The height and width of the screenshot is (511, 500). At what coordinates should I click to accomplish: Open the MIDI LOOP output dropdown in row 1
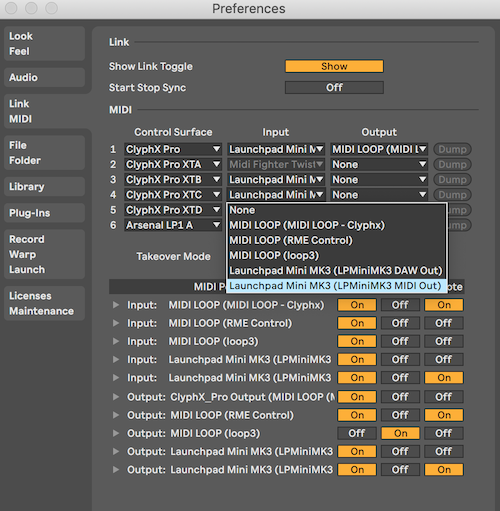pos(379,149)
